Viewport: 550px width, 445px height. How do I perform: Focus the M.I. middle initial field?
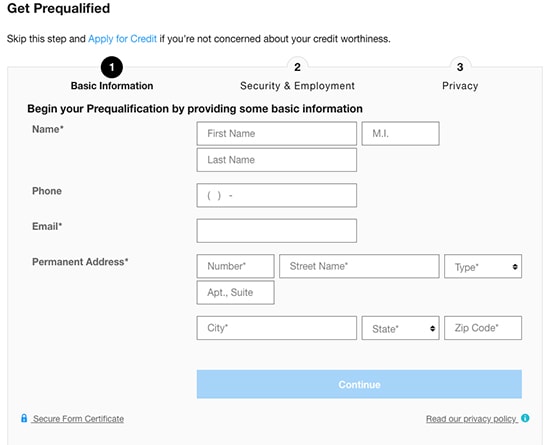(400, 134)
